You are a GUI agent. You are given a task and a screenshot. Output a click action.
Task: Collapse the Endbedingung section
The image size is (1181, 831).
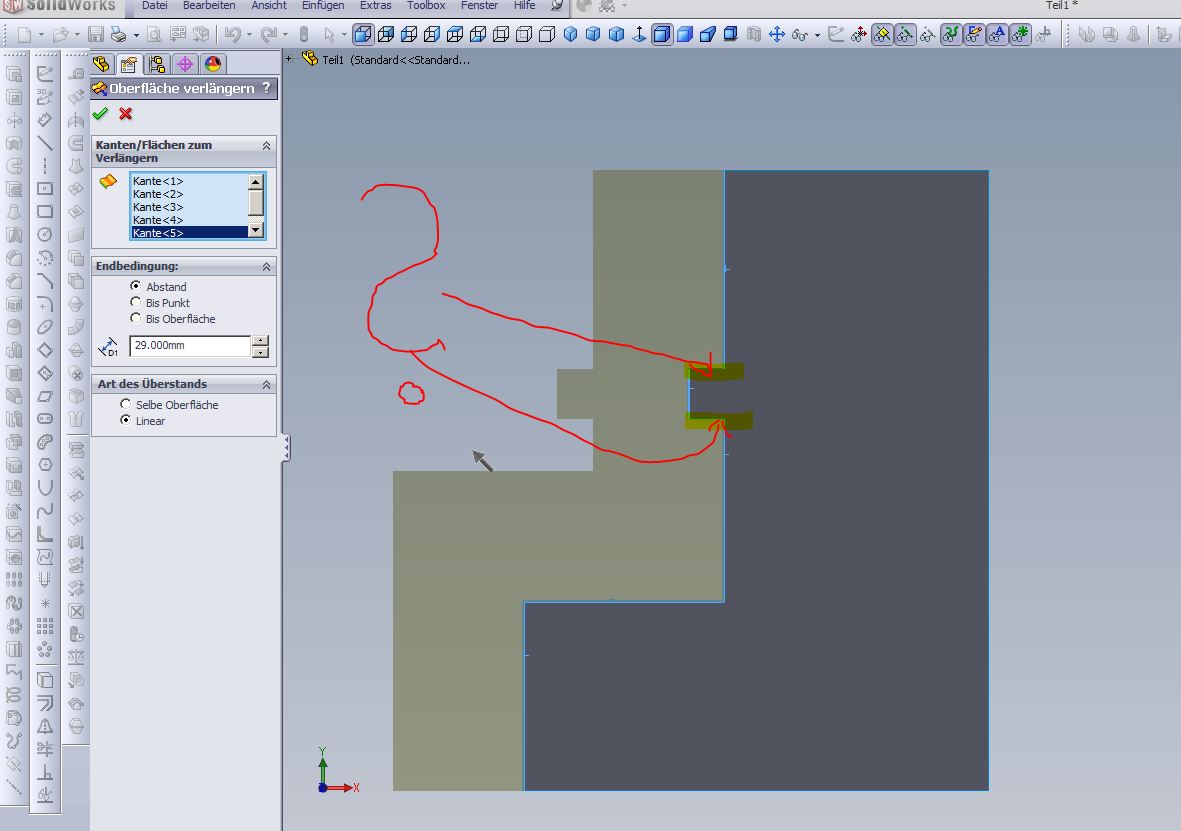click(266, 267)
